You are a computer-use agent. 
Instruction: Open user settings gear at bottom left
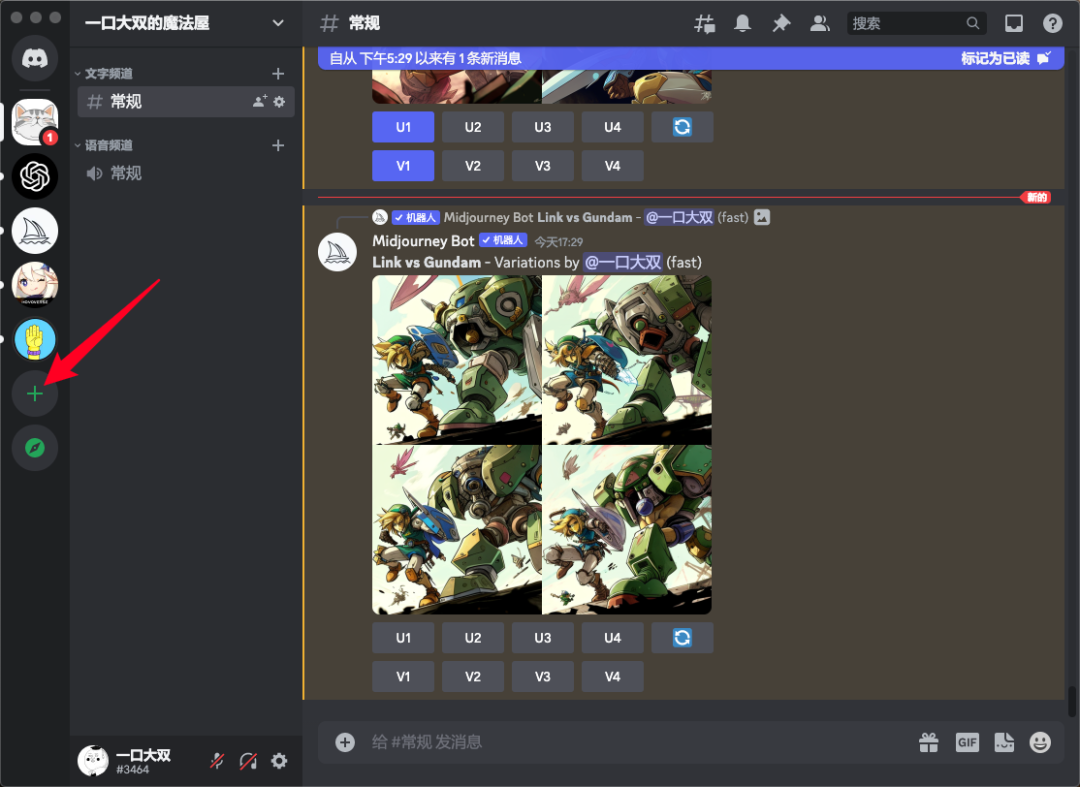click(x=279, y=761)
